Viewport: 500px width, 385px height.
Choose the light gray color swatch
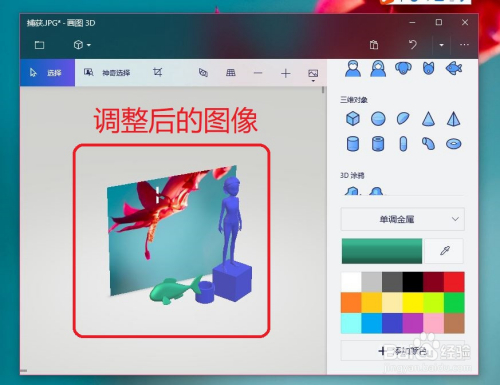[x=372, y=282]
